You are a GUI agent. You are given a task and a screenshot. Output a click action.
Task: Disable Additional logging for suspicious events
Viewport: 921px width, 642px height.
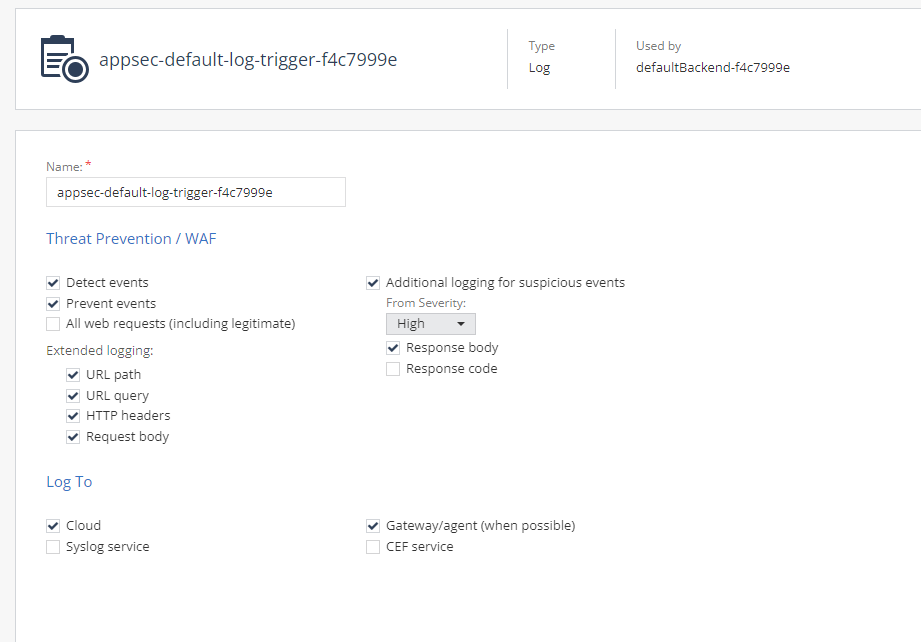coord(373,283)
